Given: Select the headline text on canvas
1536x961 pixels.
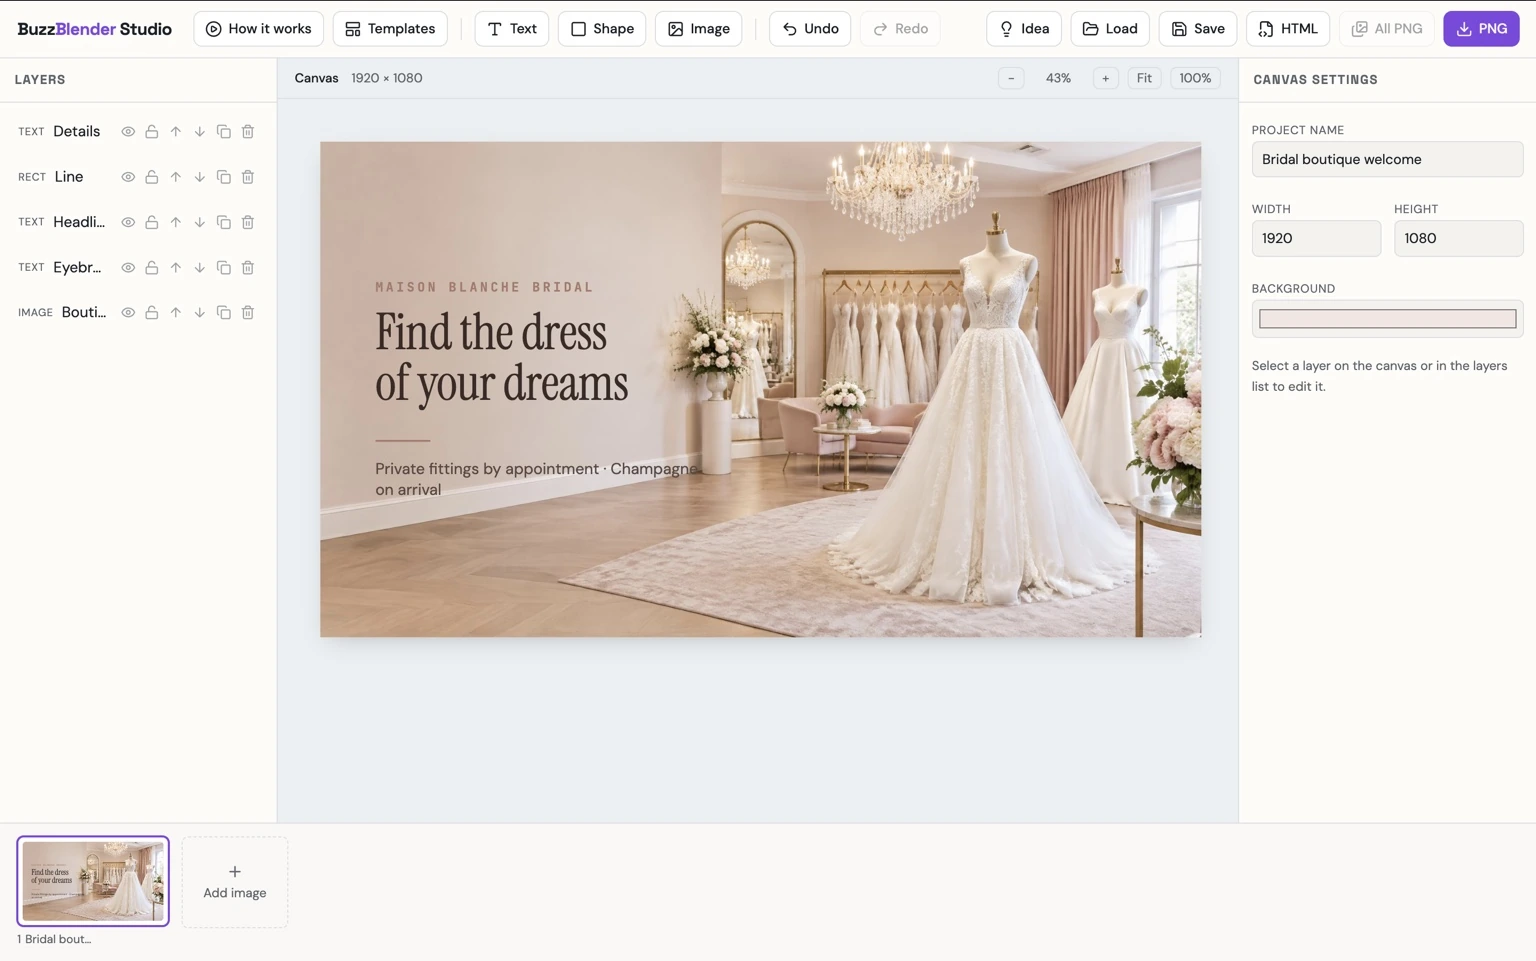Looking at the screenshot, I should [501, 357].
